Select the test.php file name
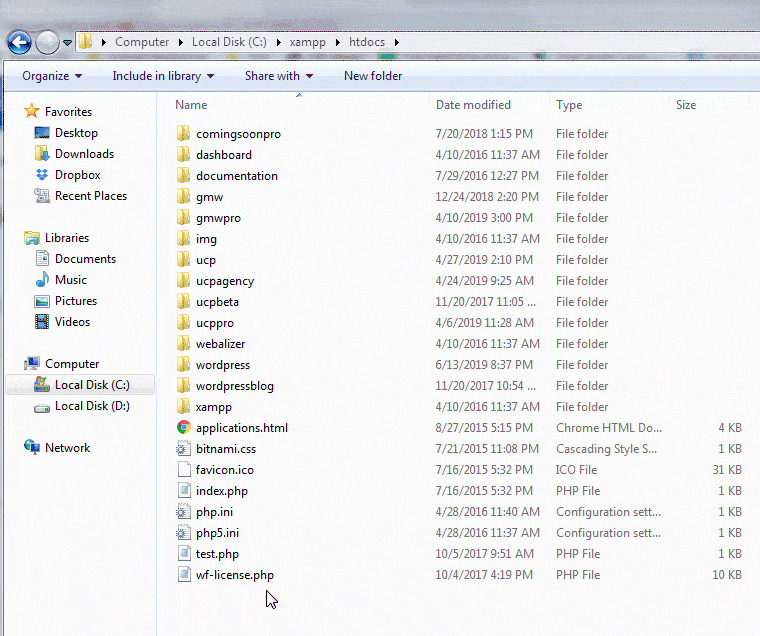 pos(217,554)
